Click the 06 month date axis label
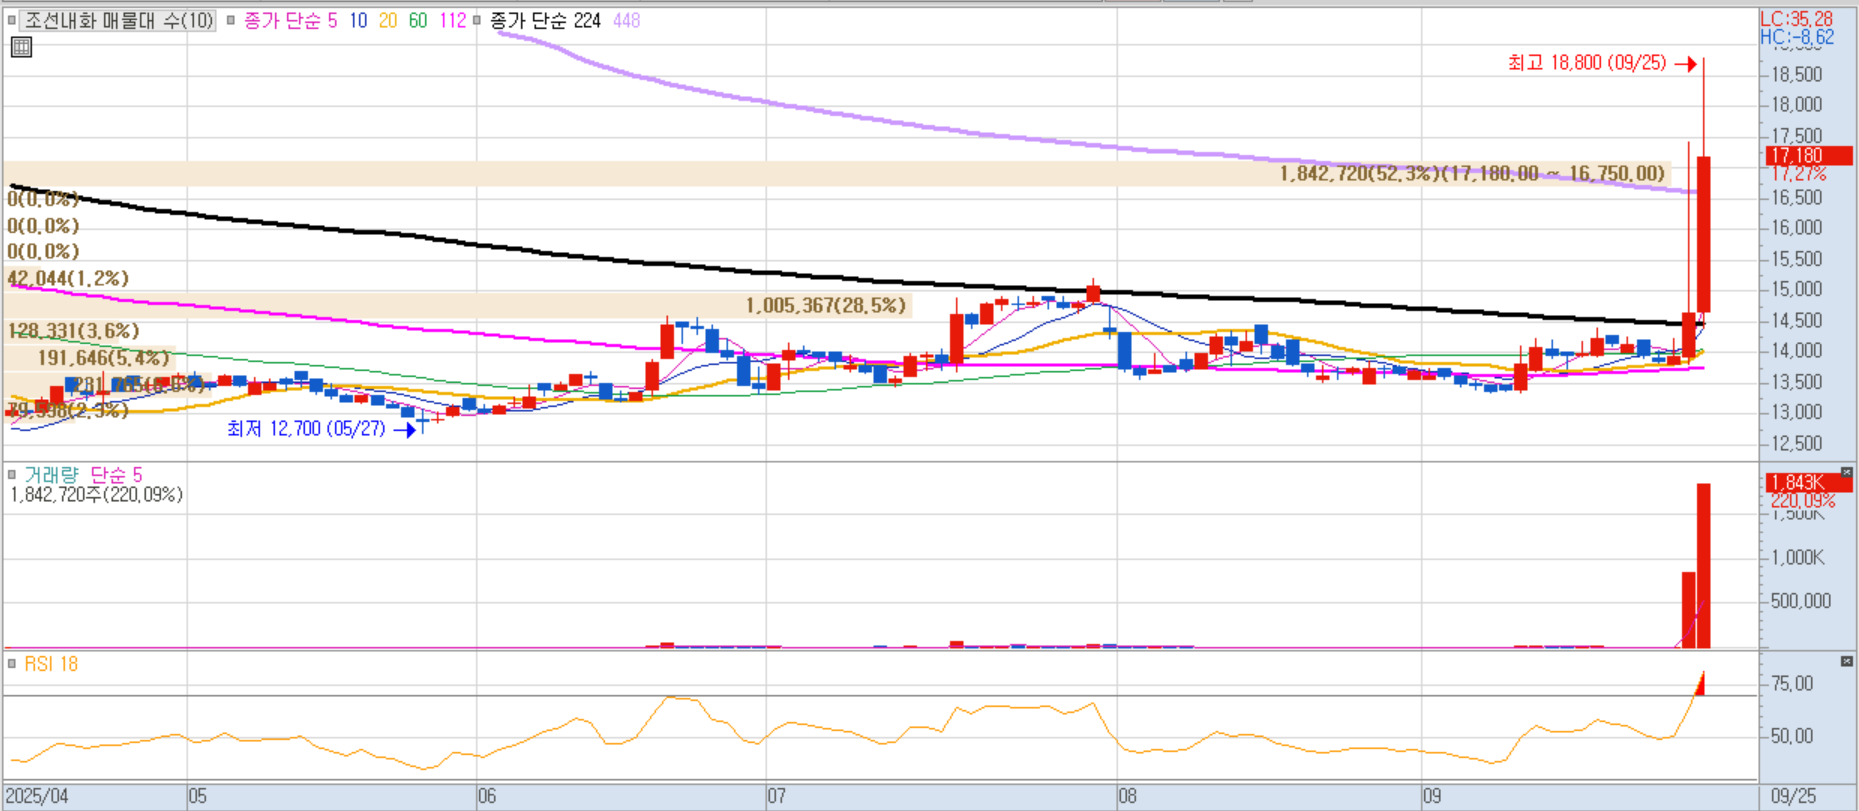This screenshot has height=811, width=1859. pos(487,797)
